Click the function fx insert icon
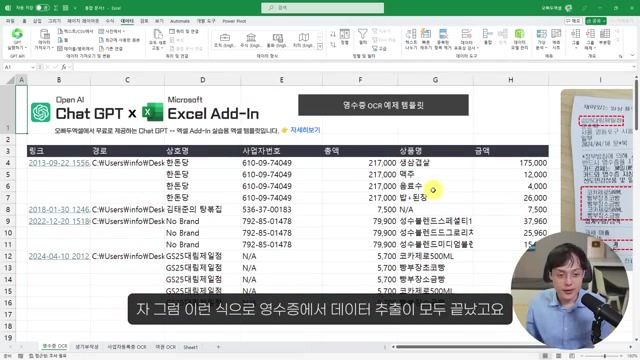This screenshot has height=360, width=640. pos(64,67)
